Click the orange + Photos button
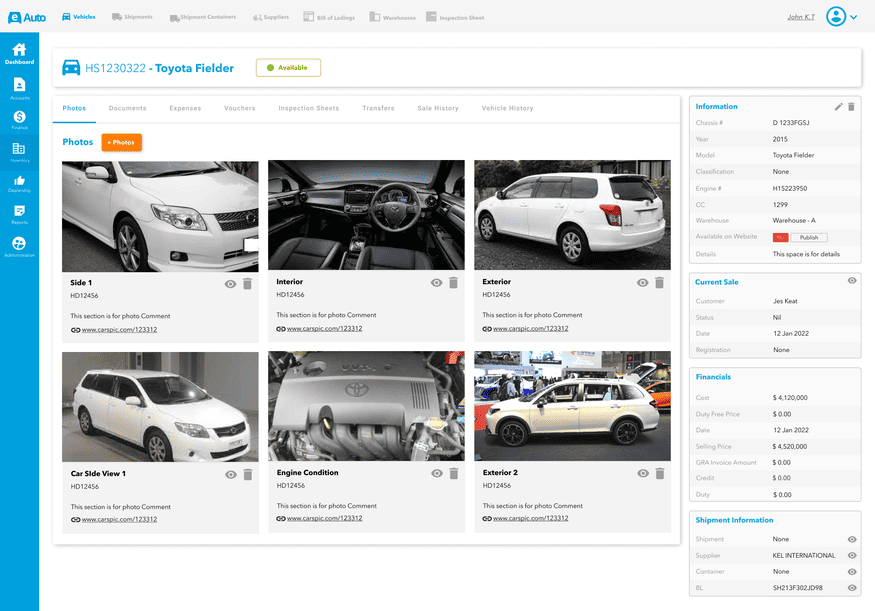 (122, 142)
